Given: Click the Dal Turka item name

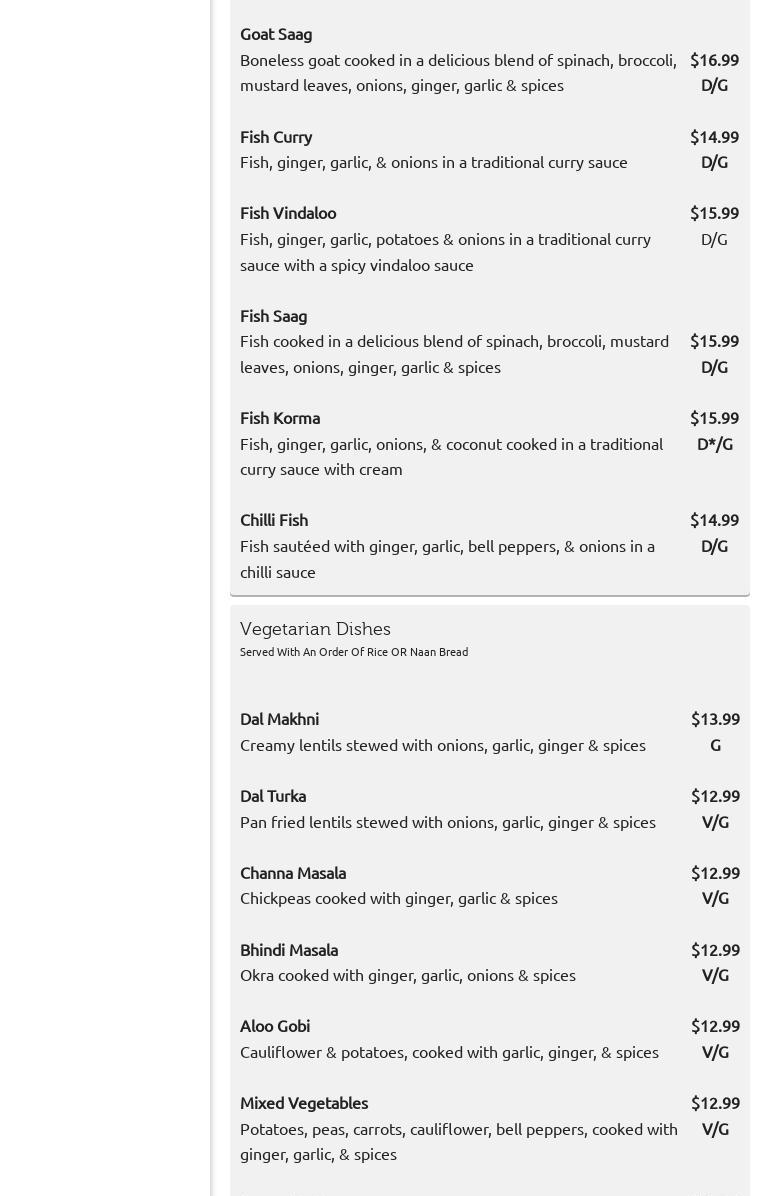Looking at the screenshot, I should [273, 796].
